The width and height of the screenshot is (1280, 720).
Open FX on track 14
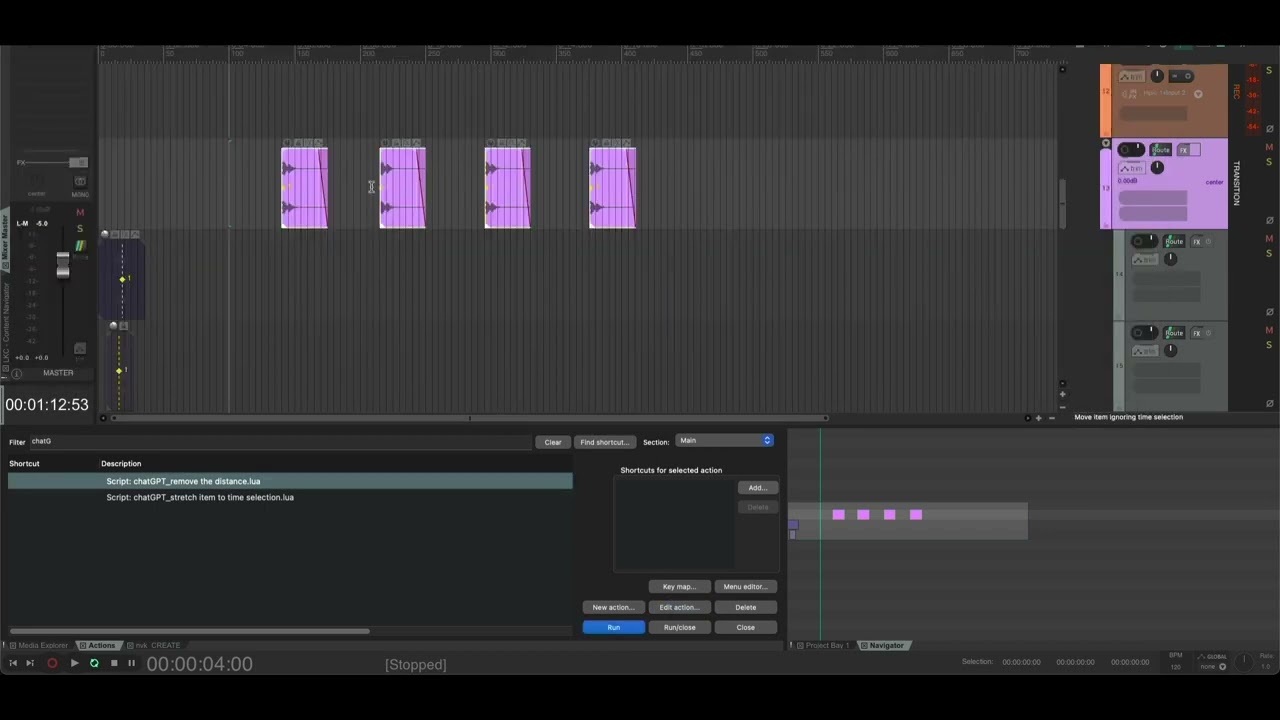tap(1197, 241)
